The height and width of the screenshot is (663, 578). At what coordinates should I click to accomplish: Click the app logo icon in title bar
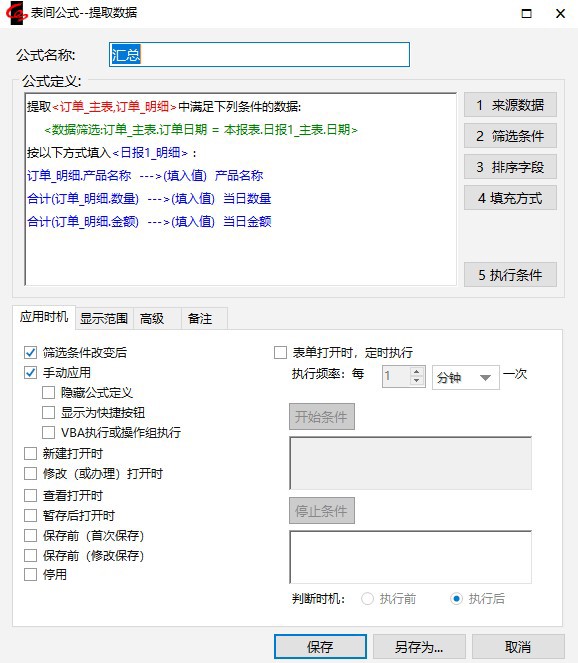coord(15,13)
